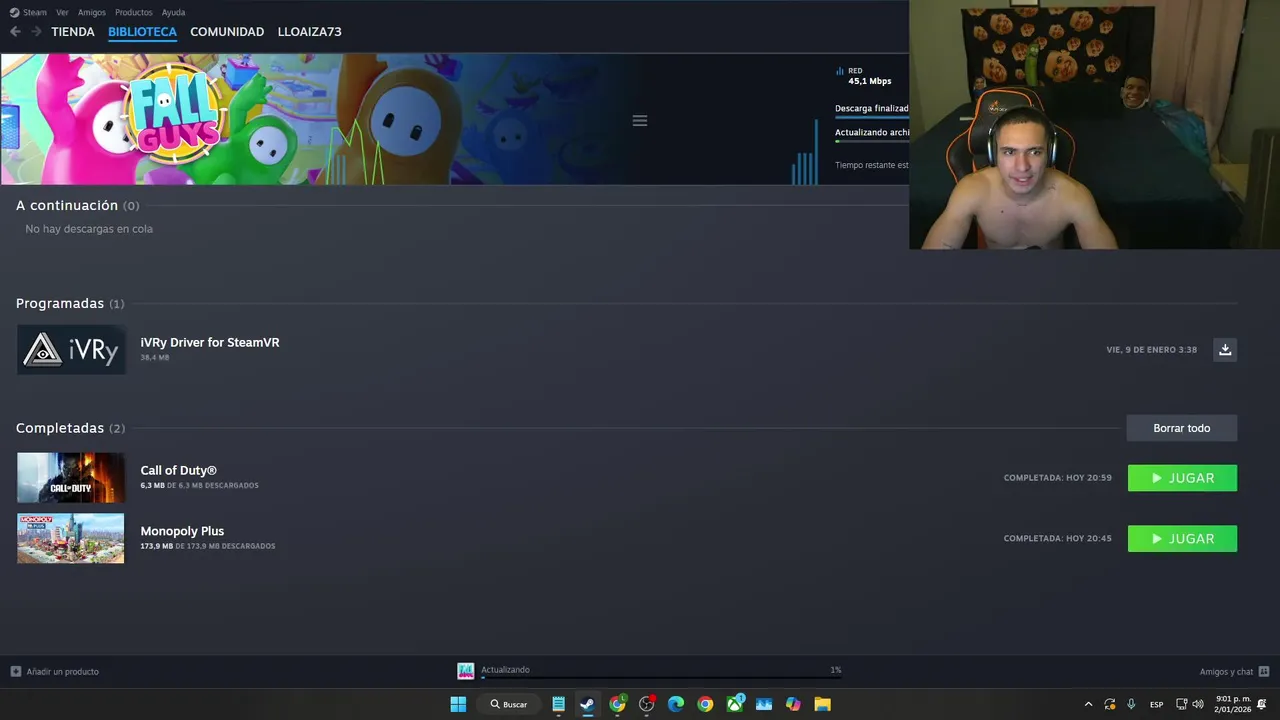Go forward with the right arrow
The image size is (1280, 720).
[x=36, y=32]
